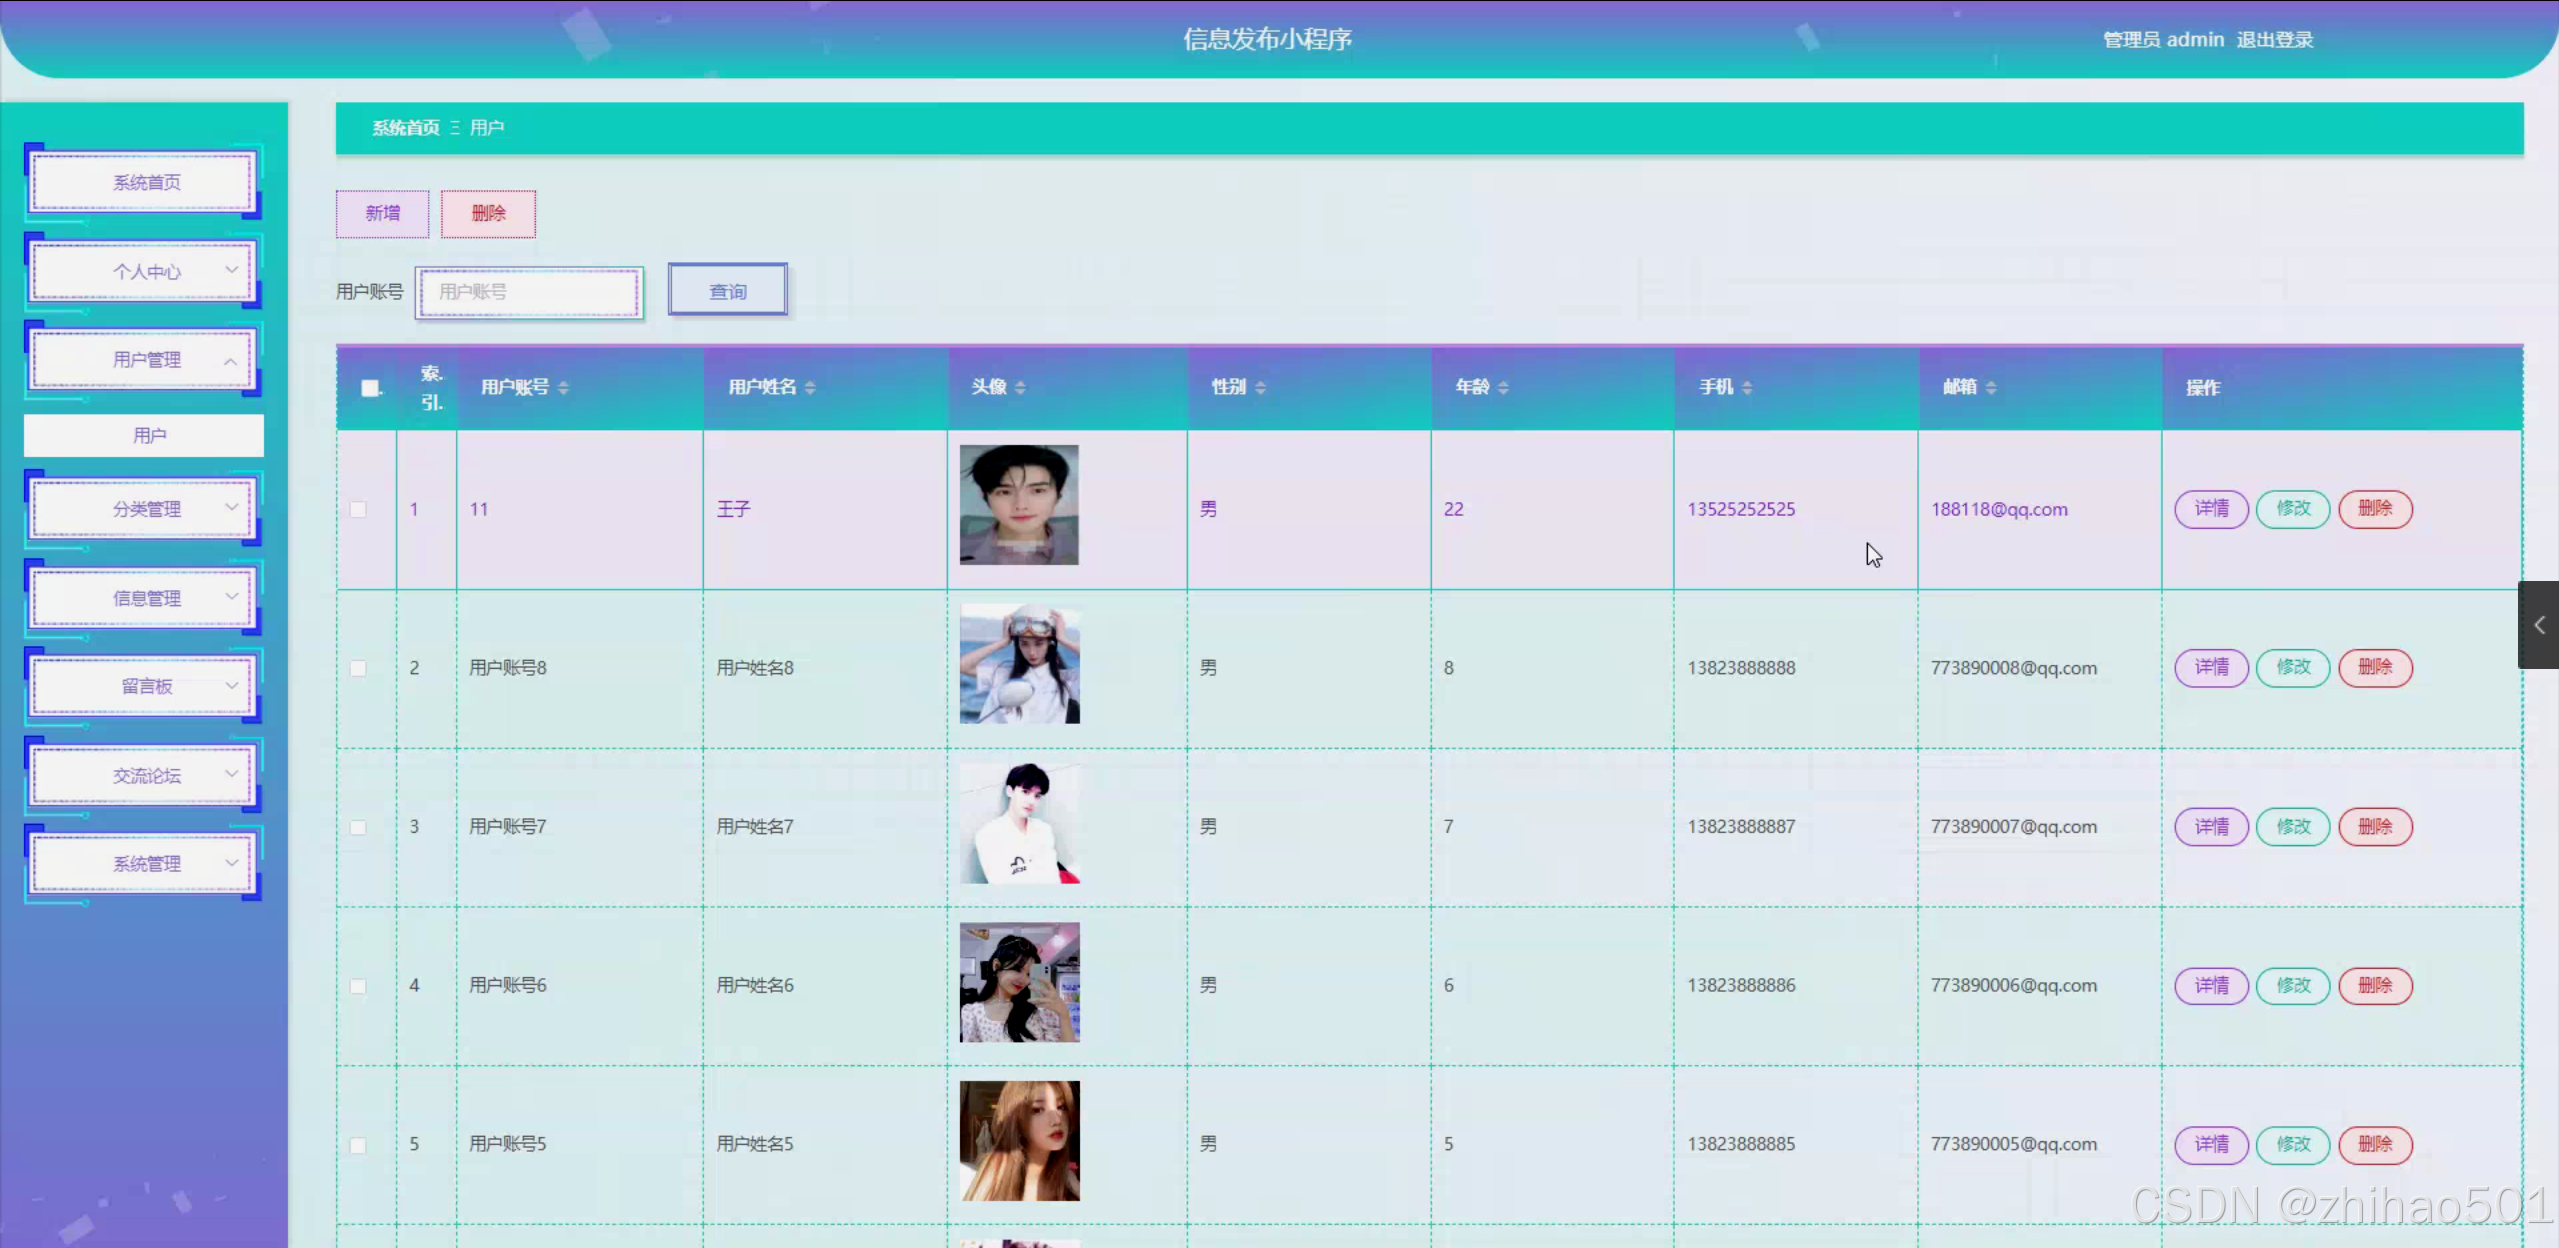Image resolution: width=2559 pixels, height=1248 pixels.
Task: Toggle the select-all checkbox in table header
Action: [x=370, y=388]
